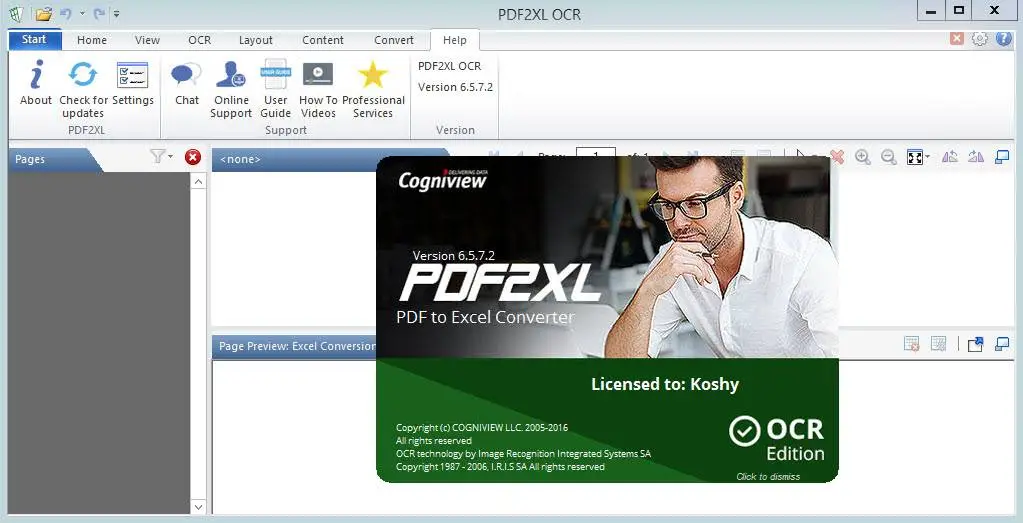Viewport: 1023px width, 523px height.
Task: Click Check for updates icon
Action: tap(83, 75)
